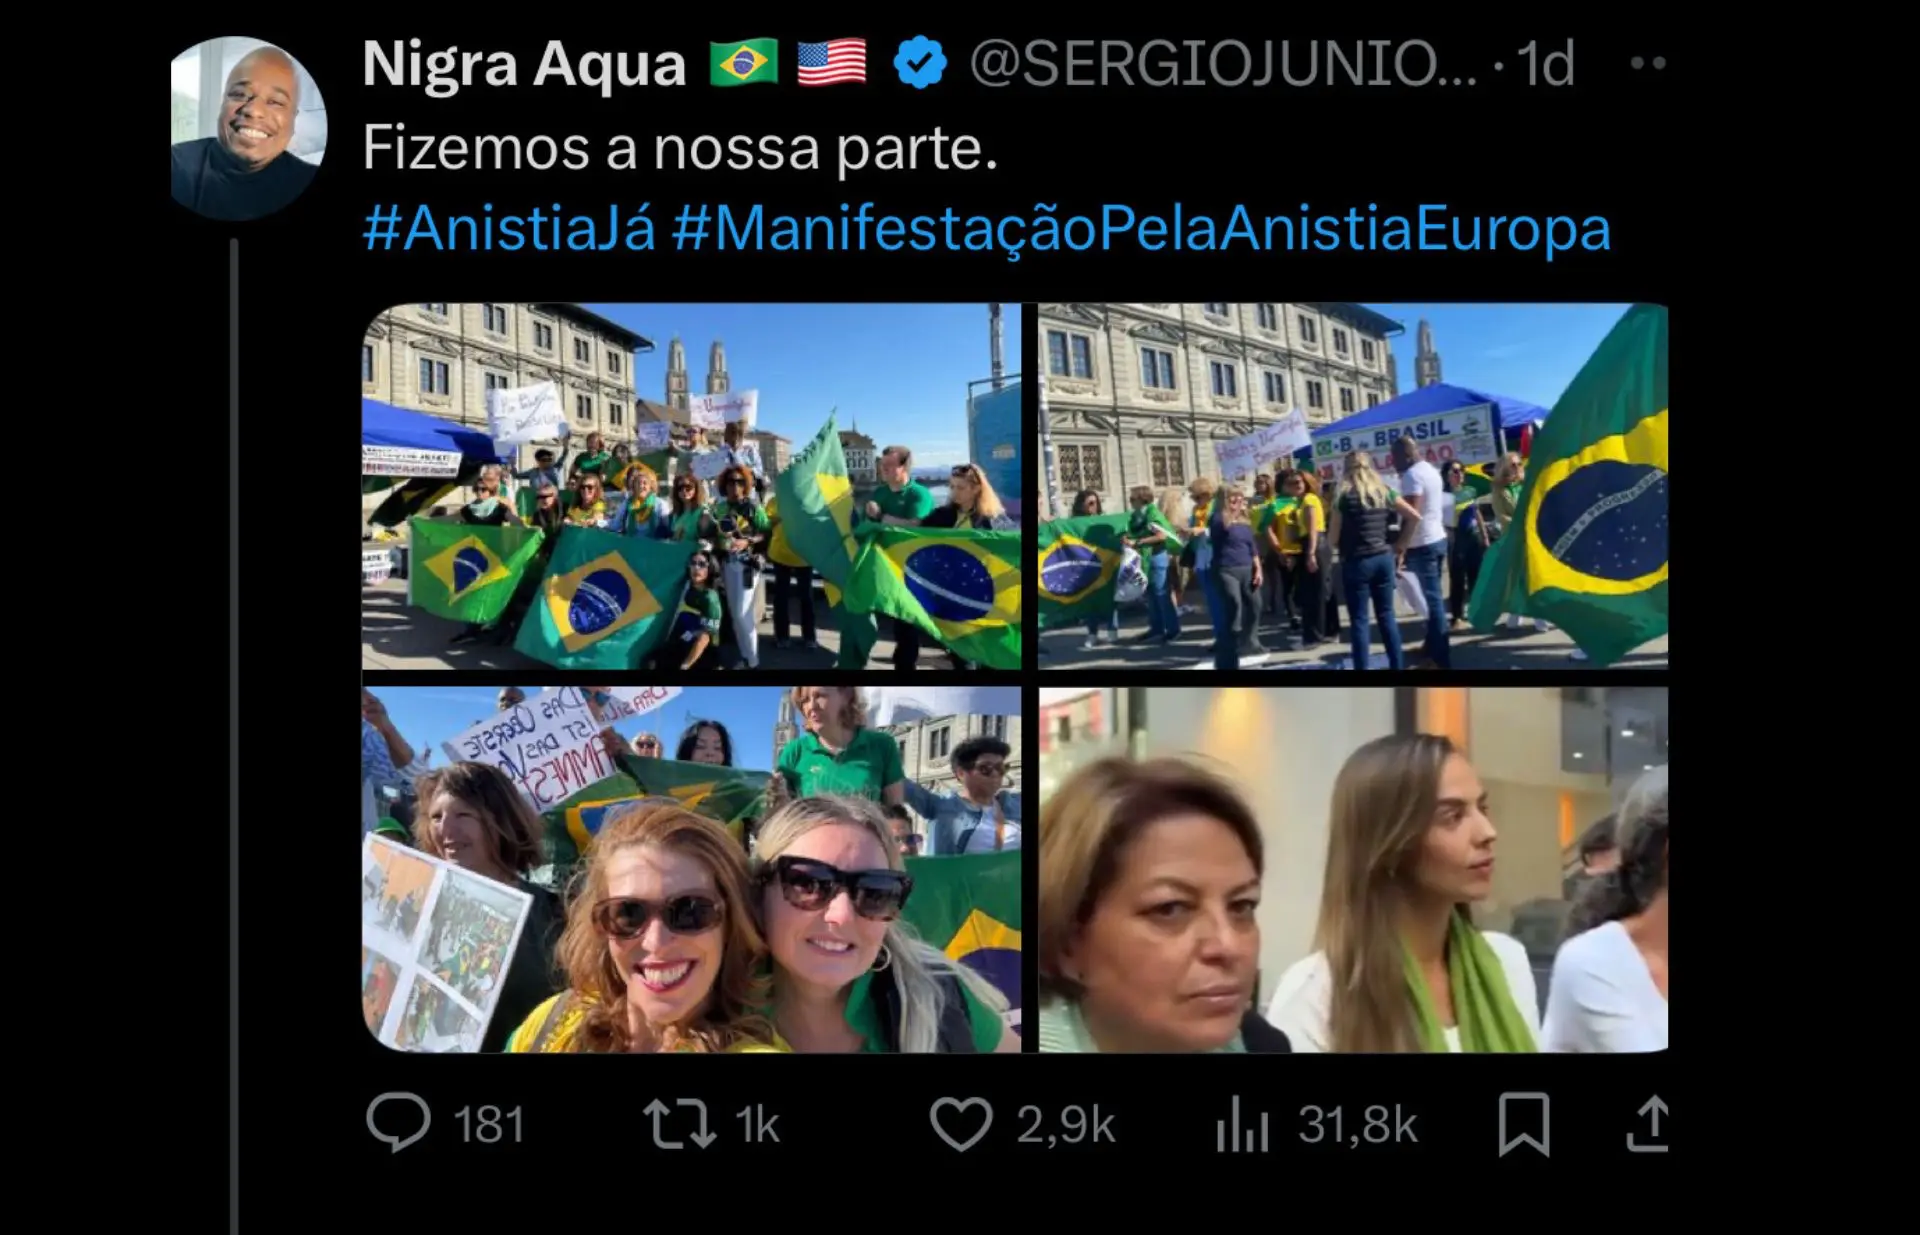Click the blue verified badge
The image size is (1920, 1235).
[920, 63]
